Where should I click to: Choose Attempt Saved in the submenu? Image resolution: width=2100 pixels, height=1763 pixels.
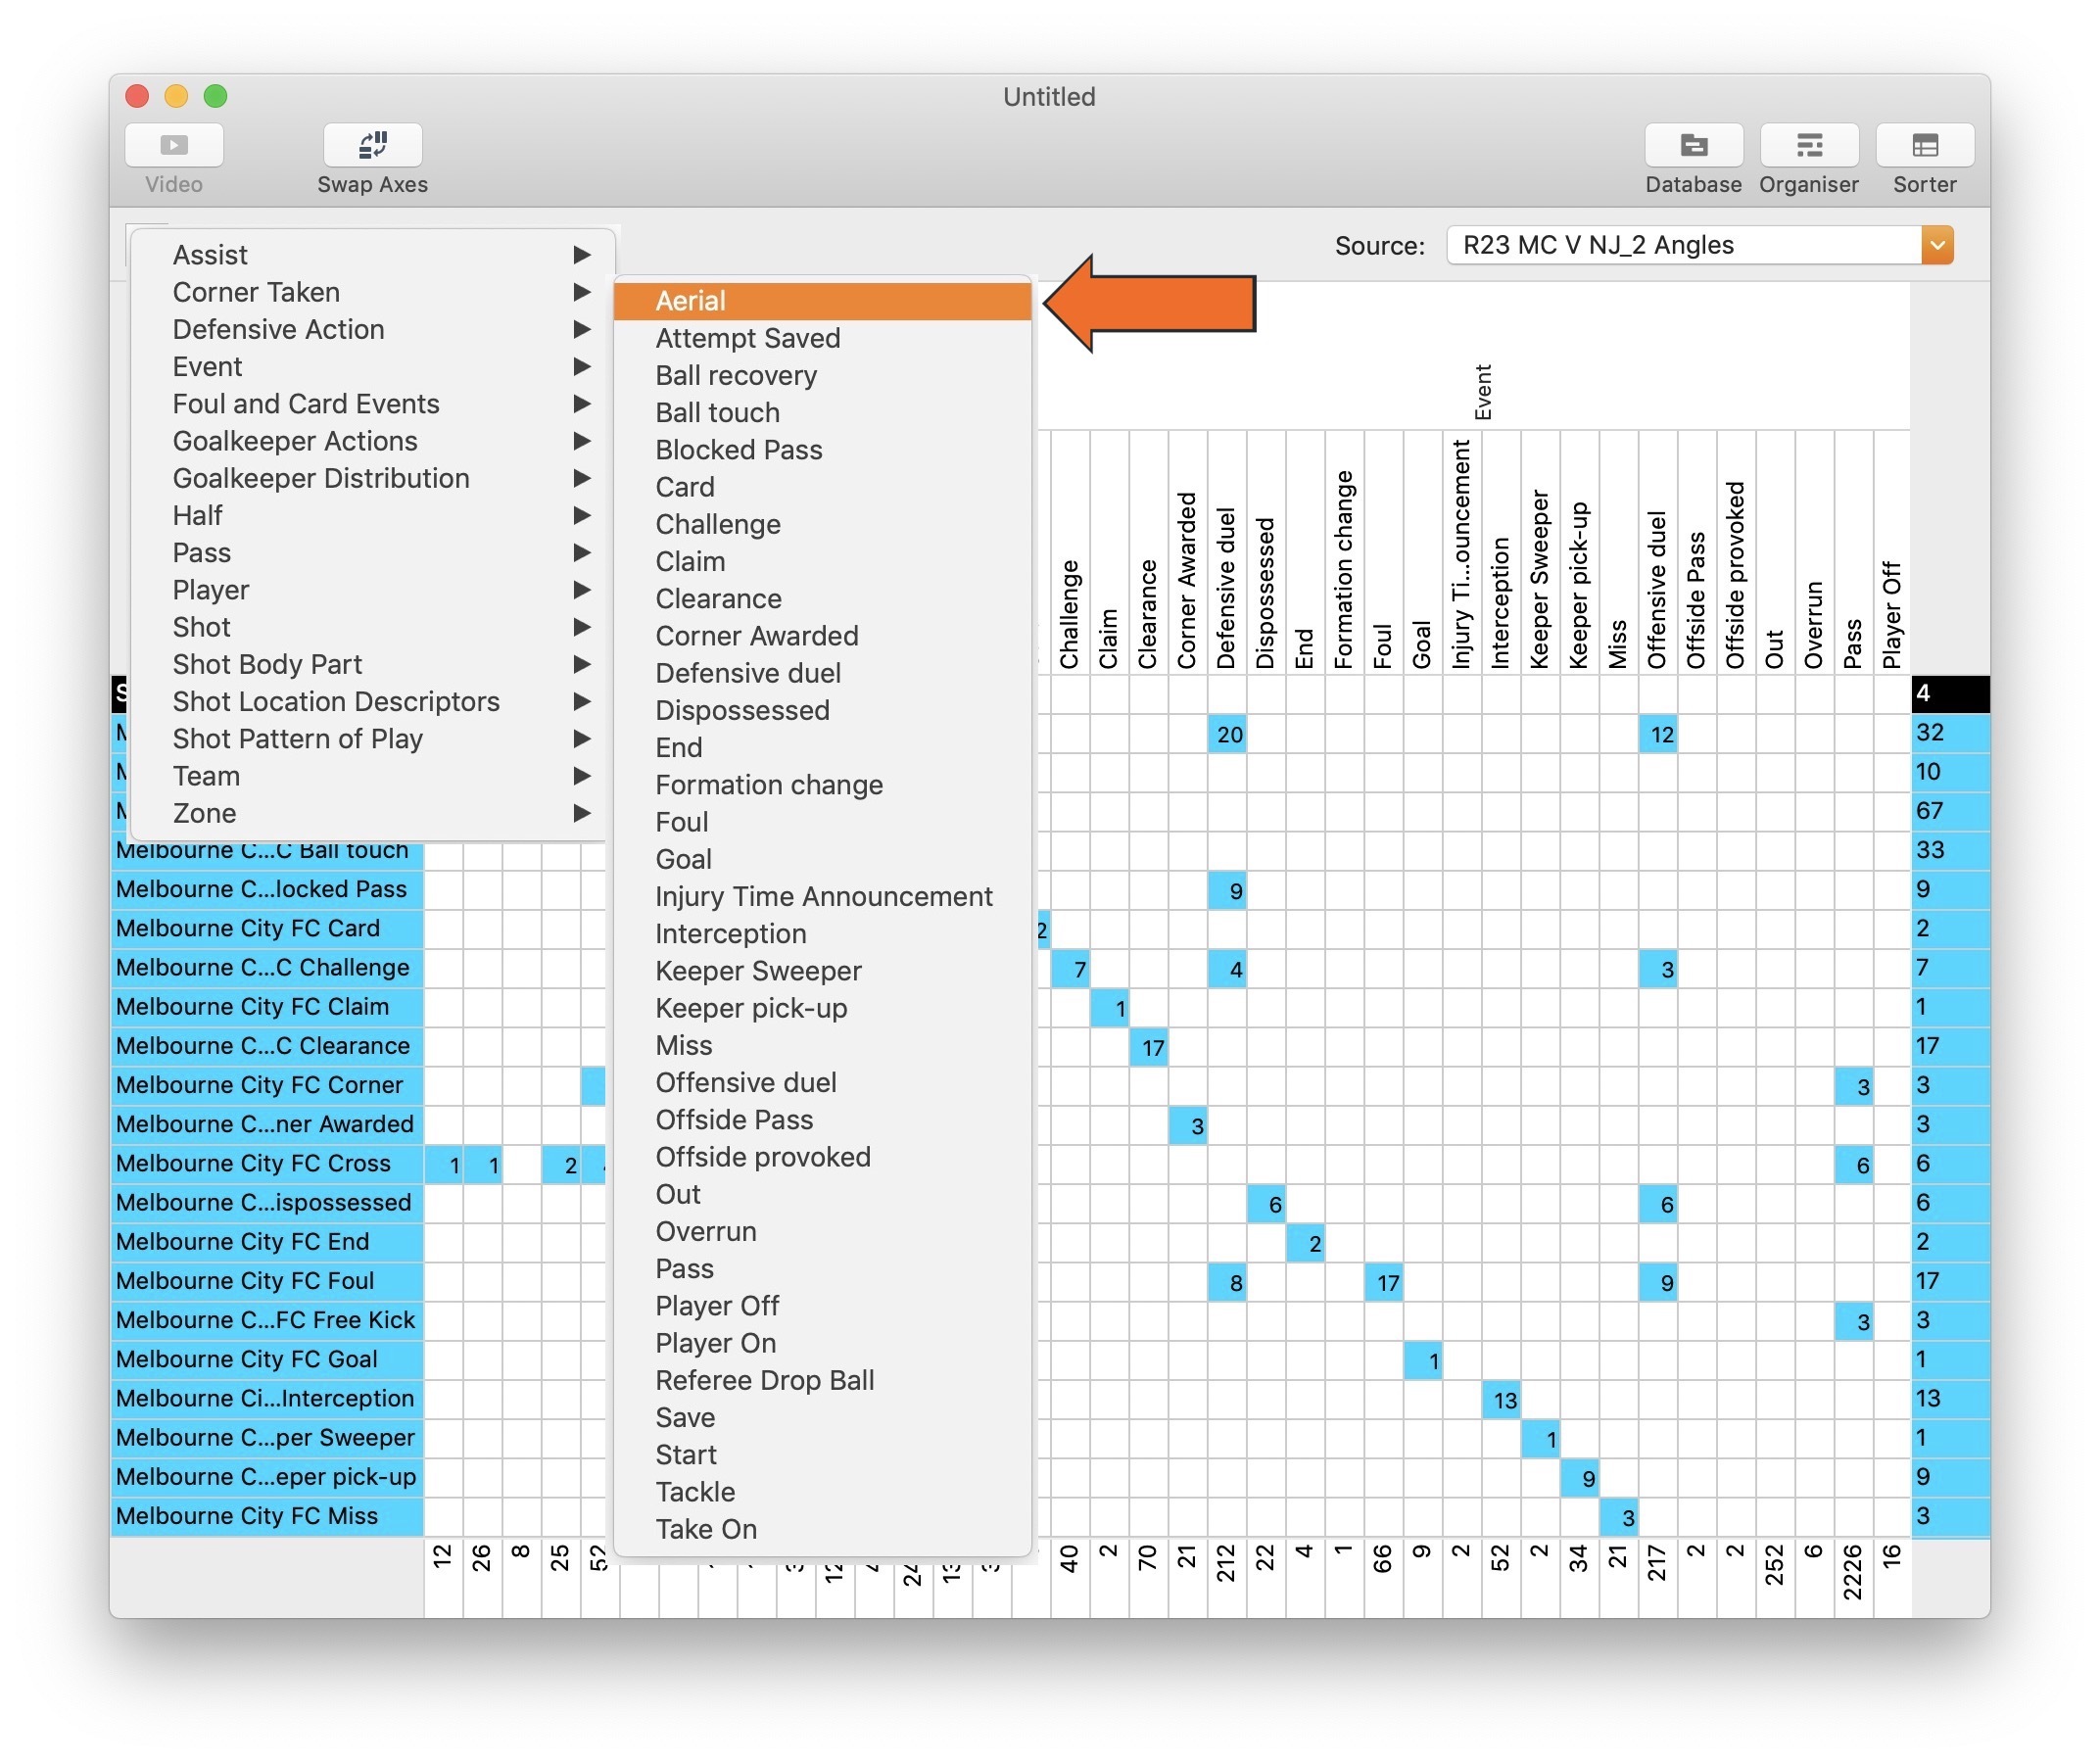[x=747, y=338]
